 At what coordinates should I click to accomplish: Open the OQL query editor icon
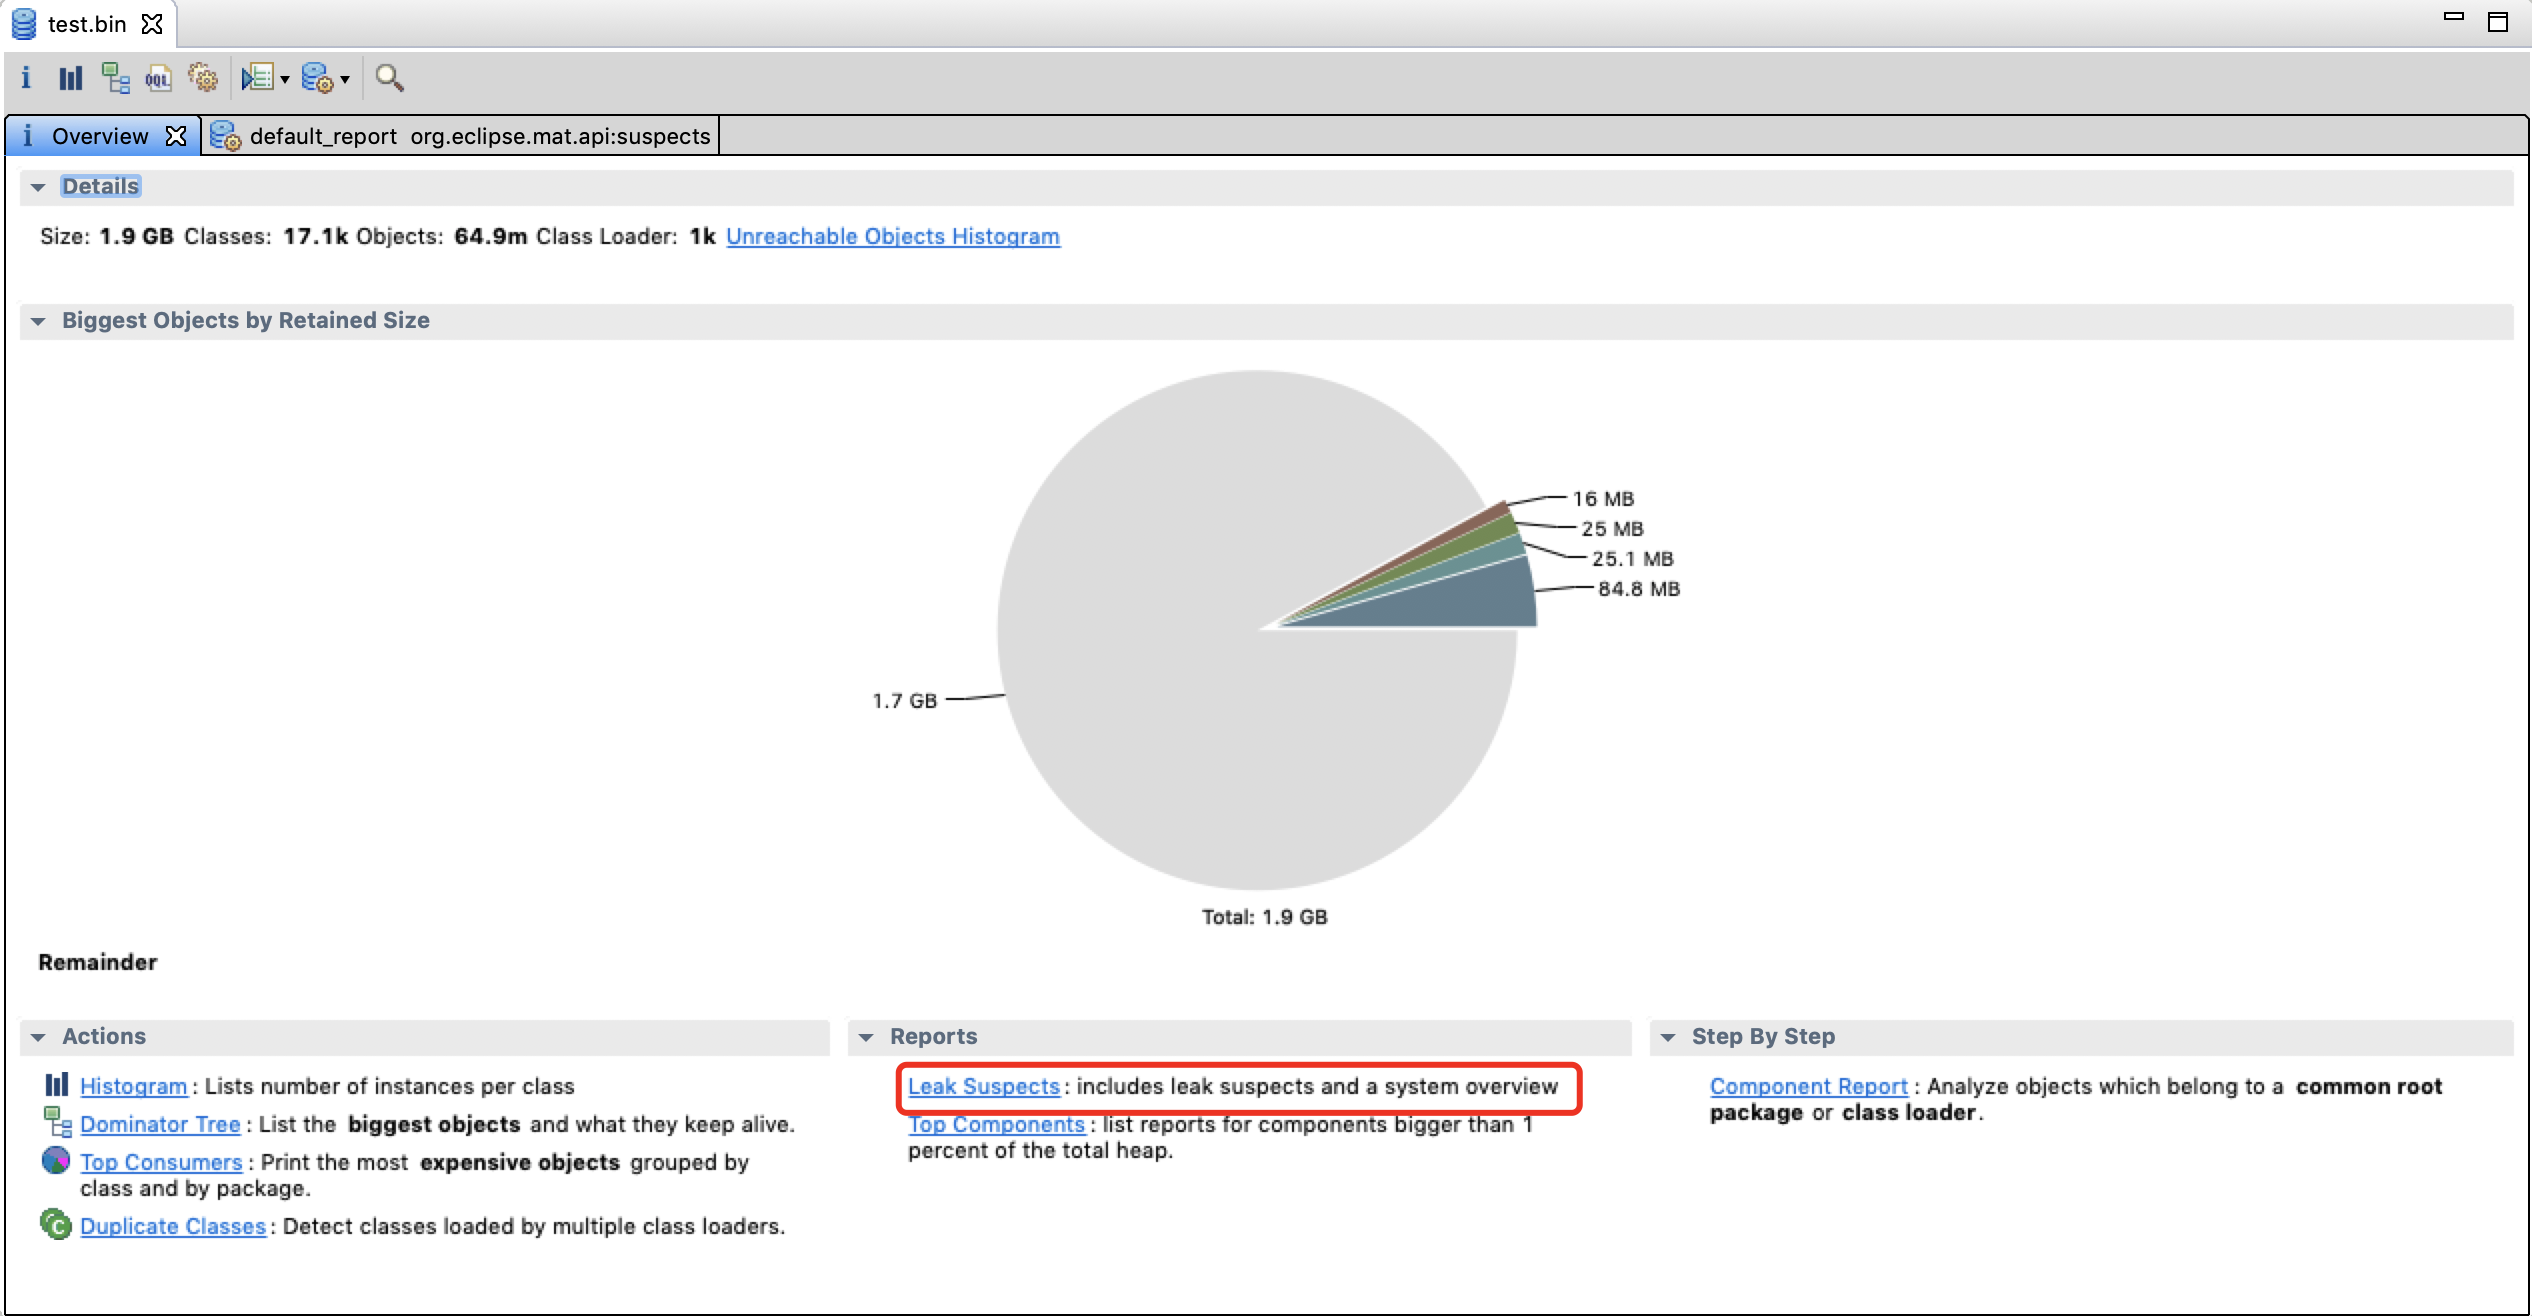pyautogui.click(x=158, y=77)
